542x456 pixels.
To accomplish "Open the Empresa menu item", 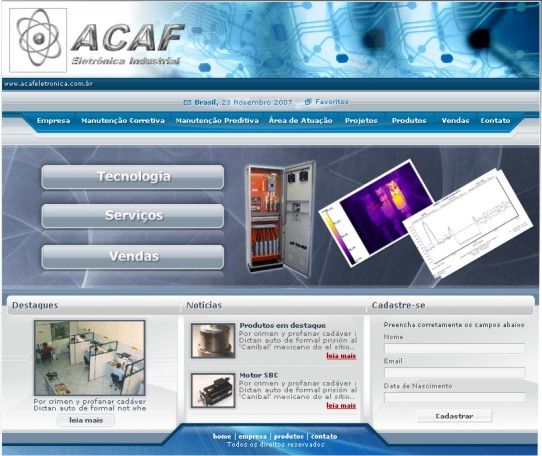I will [x=54, y=121].
